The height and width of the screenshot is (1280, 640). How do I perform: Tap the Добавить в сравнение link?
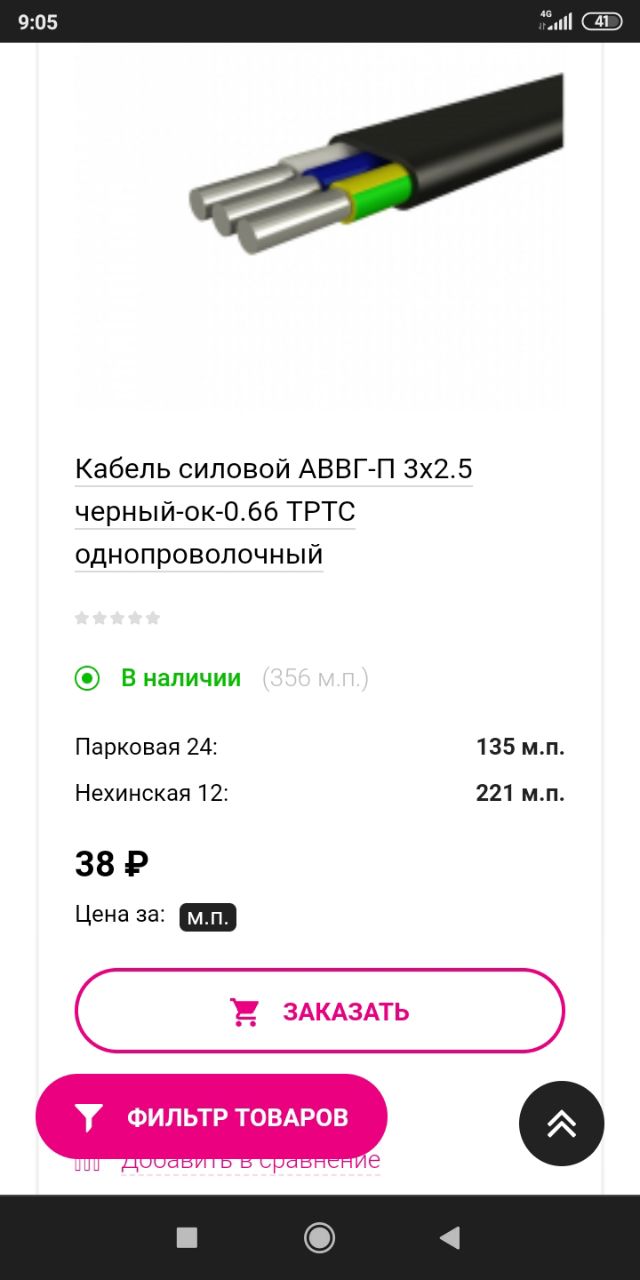[251, 1162]
